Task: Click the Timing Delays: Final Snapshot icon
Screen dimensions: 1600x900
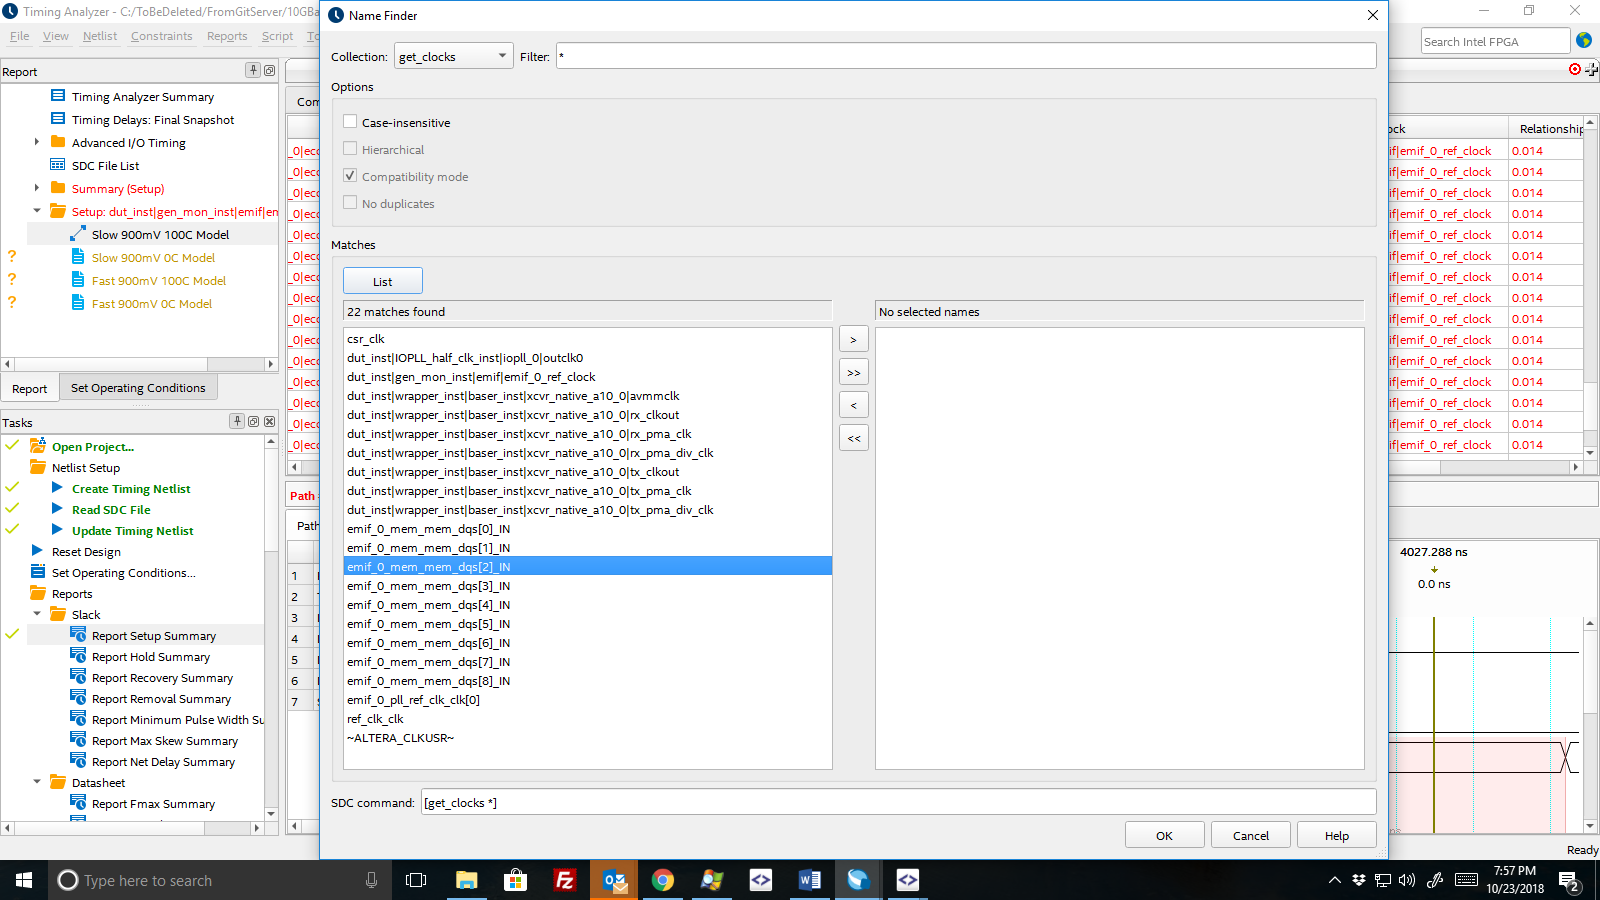Action: click(x=58, y=119)
